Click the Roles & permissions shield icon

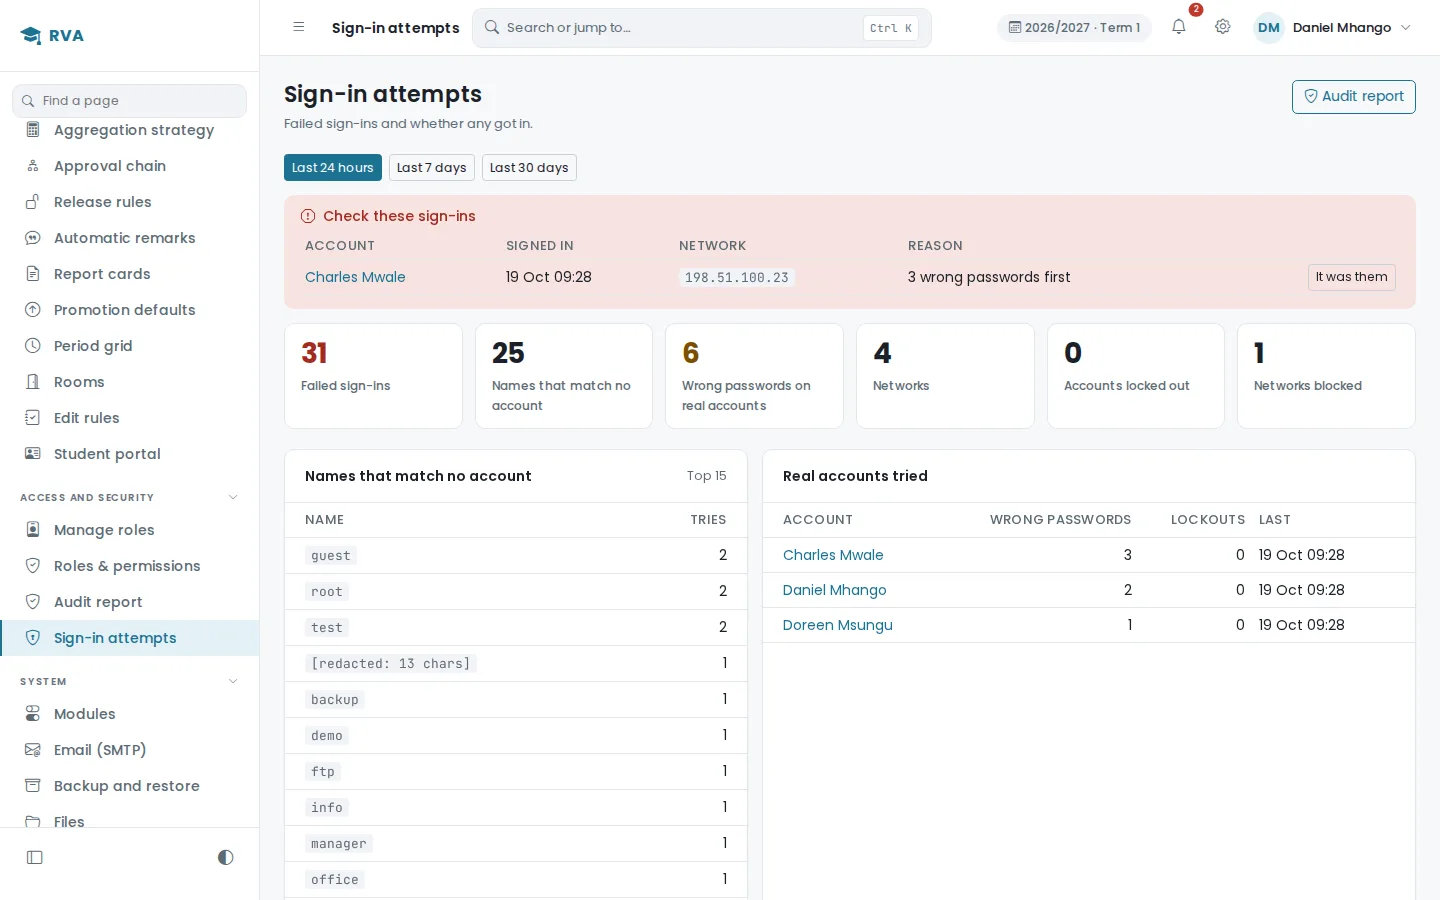pyautogui.click(x=33, y=566)
